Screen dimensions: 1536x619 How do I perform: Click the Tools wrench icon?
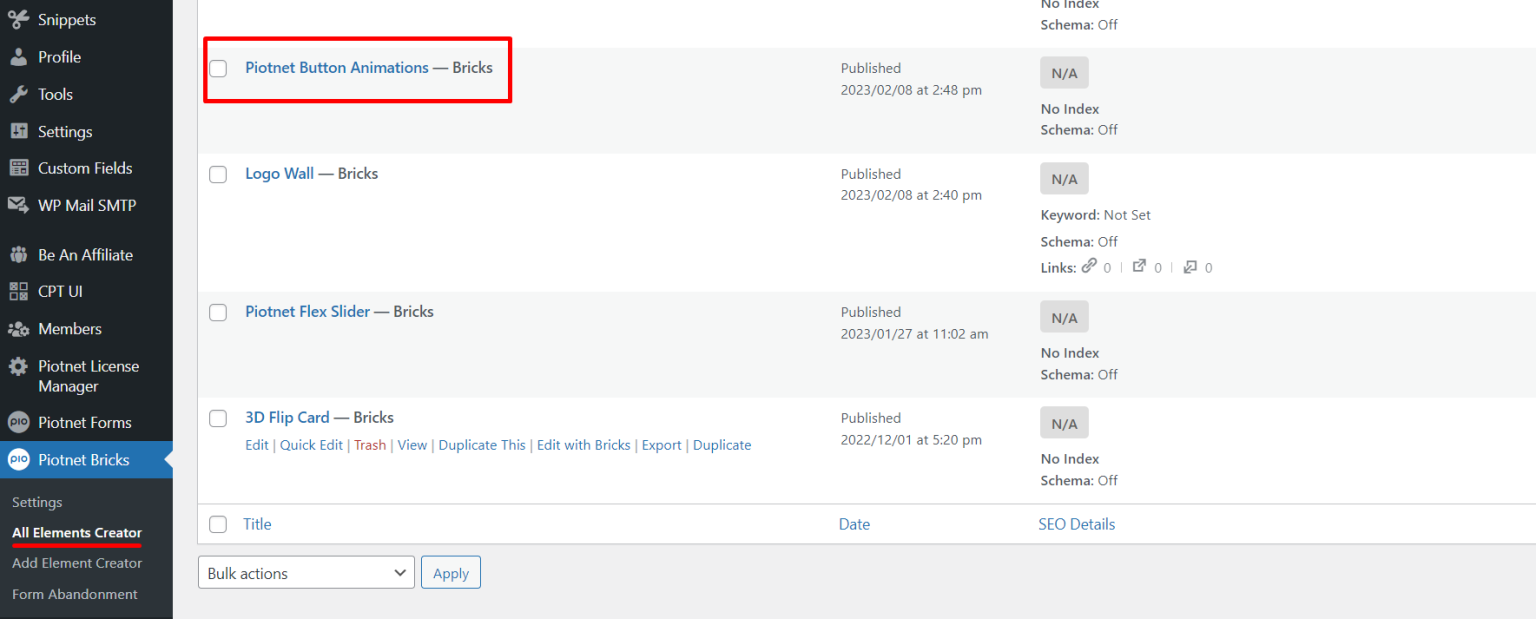[x=18, y=94]
